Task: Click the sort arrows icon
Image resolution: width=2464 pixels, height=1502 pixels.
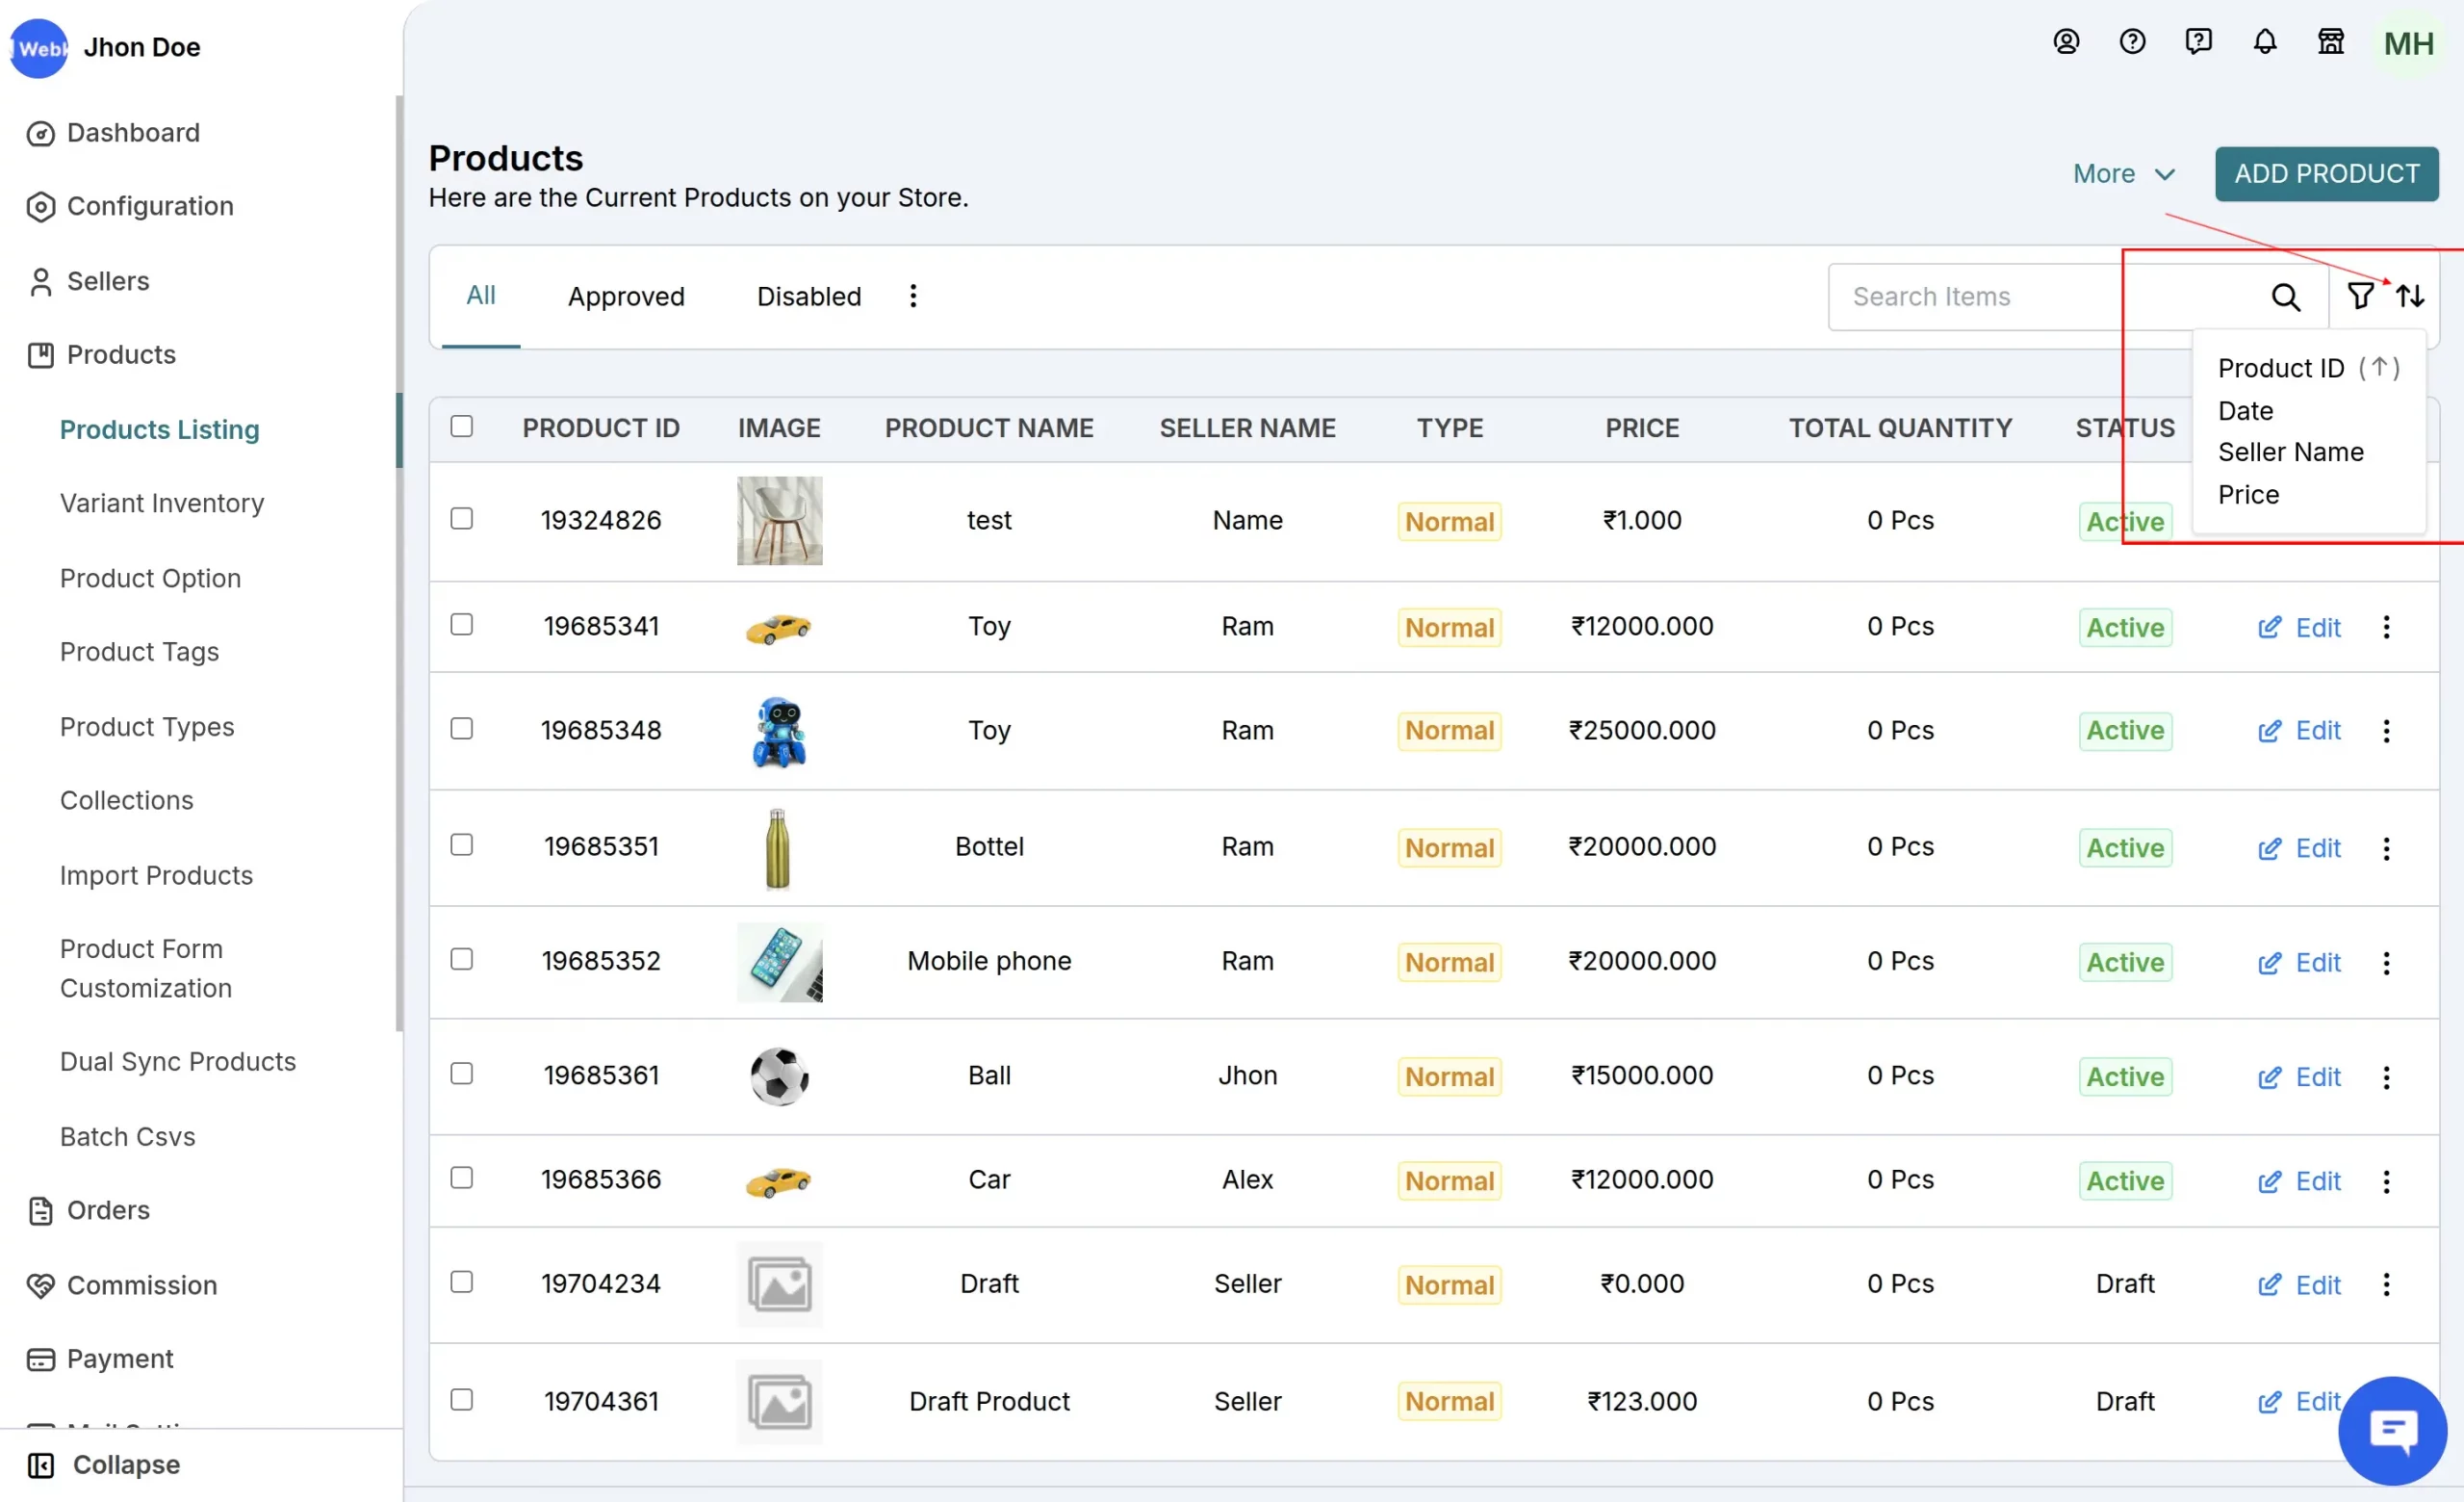Action: pyautogui.click(x=2410, y=296)
